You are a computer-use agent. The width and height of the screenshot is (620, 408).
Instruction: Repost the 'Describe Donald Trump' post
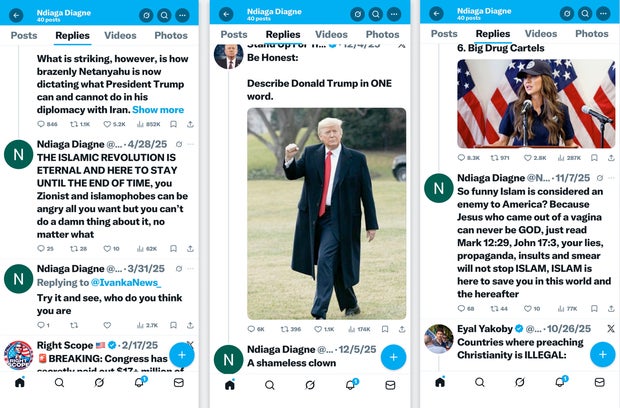(285, 329)
